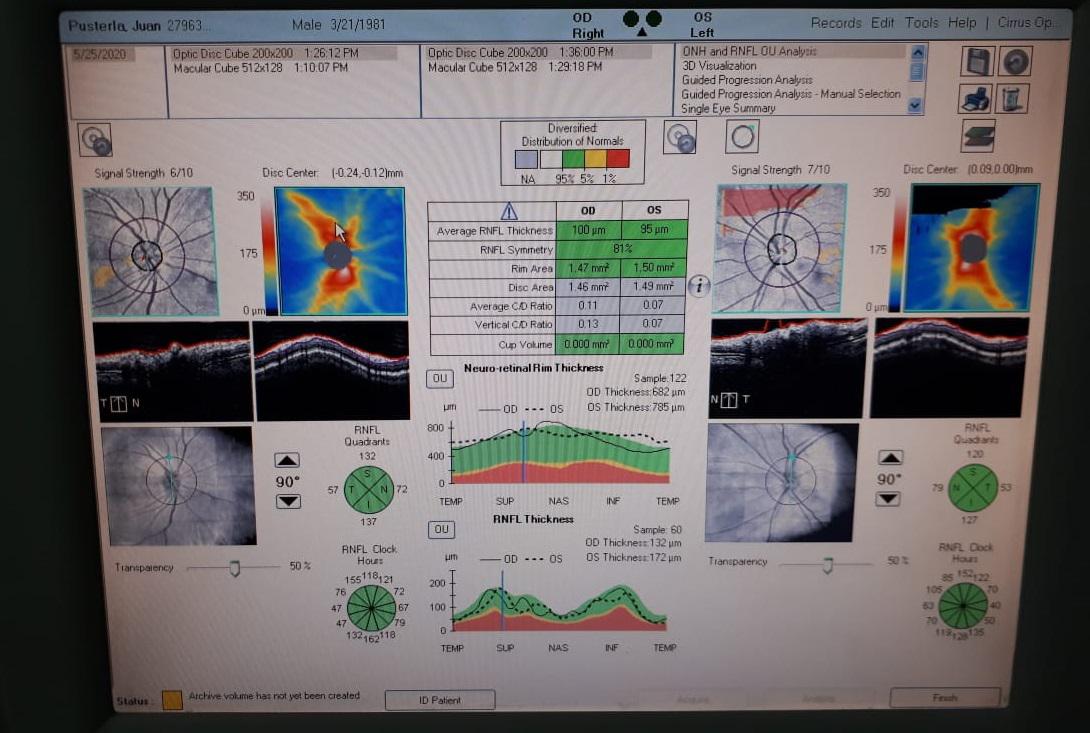Click the printer icon to print report
Image resolution: width=1090 pixels, height=733 pixels.
click(976, 98)
